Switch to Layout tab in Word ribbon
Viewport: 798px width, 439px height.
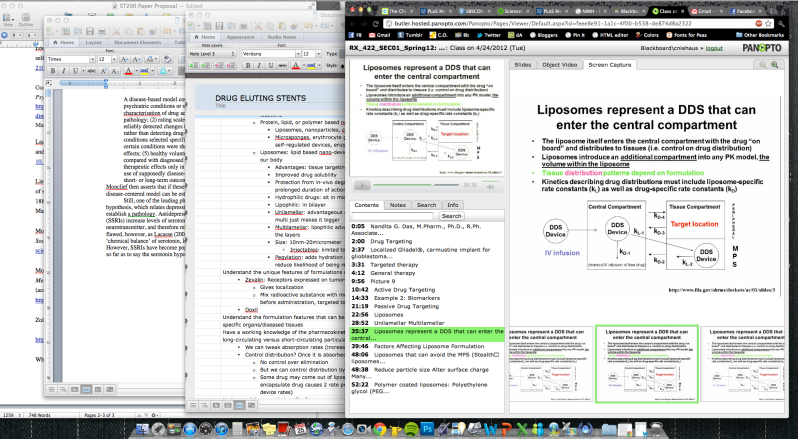[x=94, y=43]
